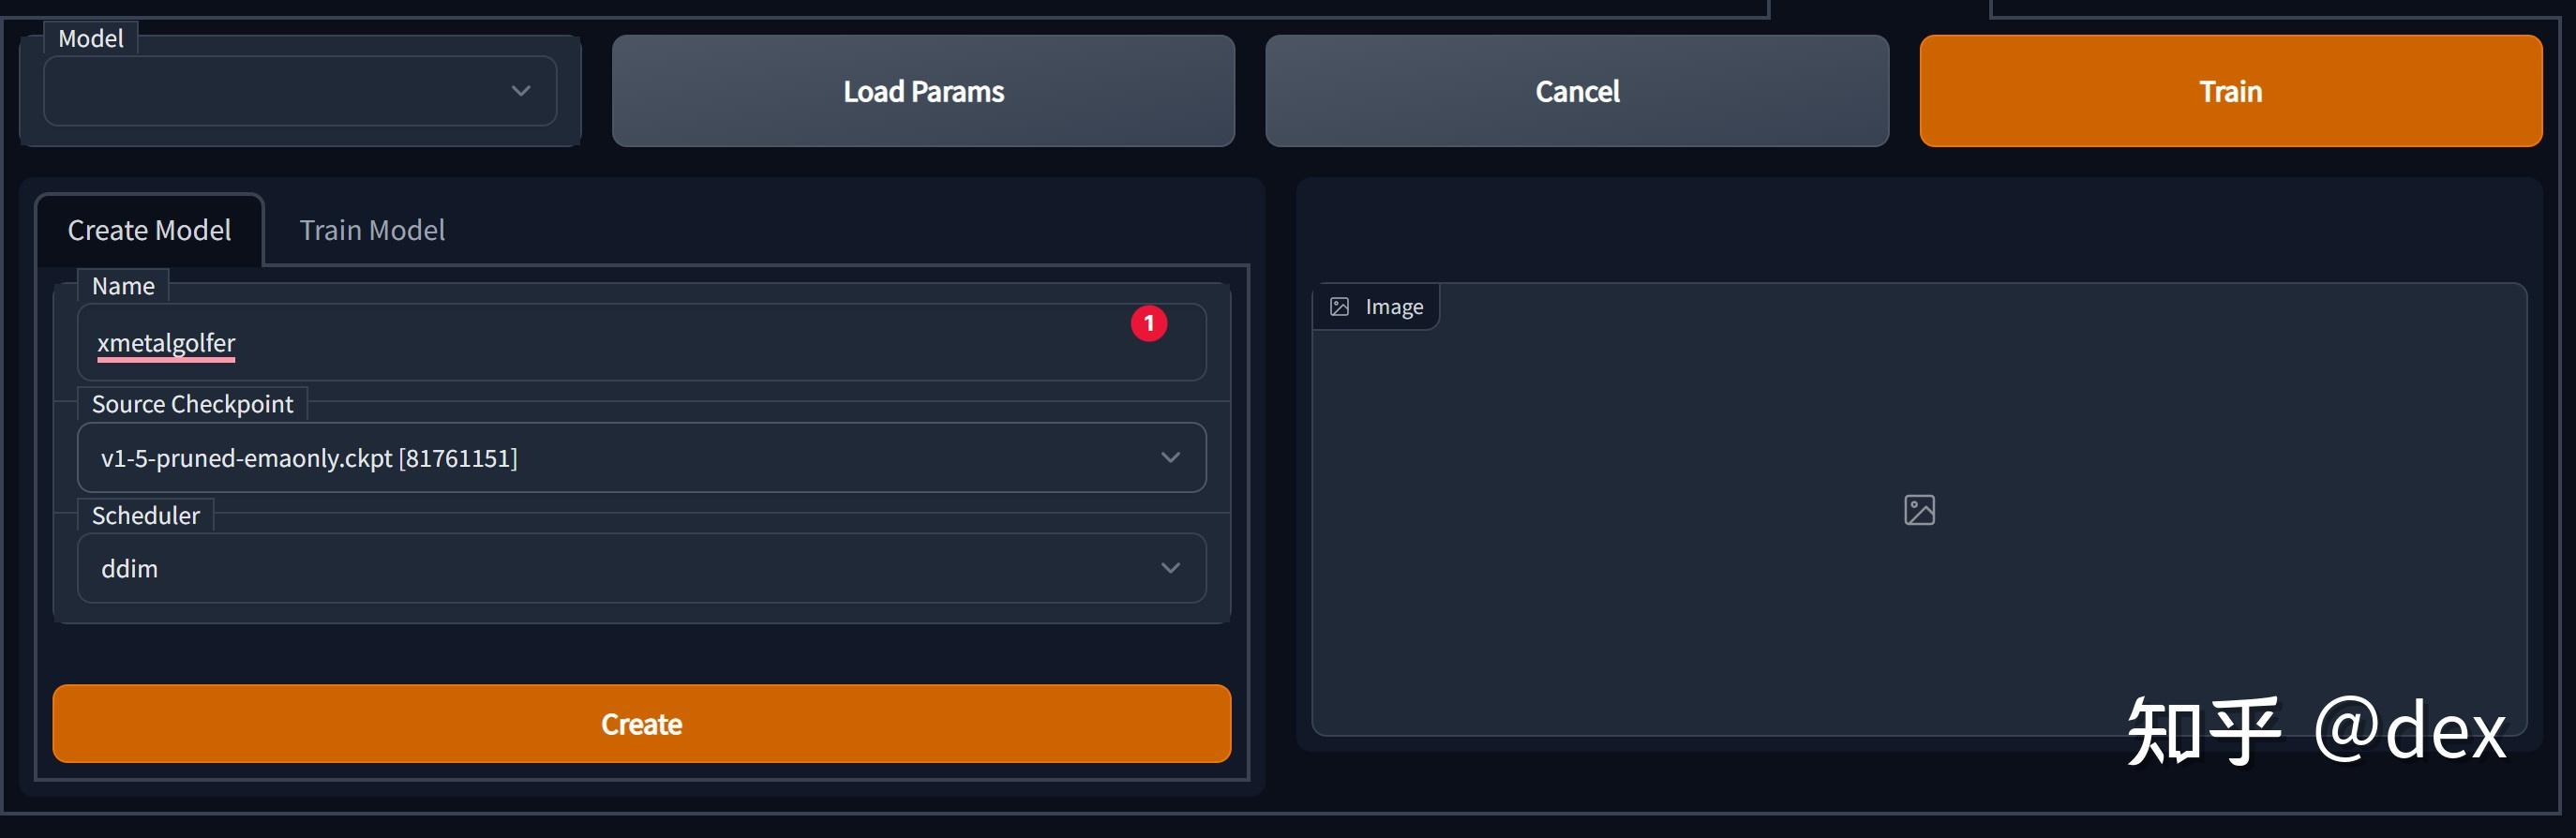Screen dimensions: 2576x838
Task: Click the Scheduler field label
Action: (x=146, y=515)
